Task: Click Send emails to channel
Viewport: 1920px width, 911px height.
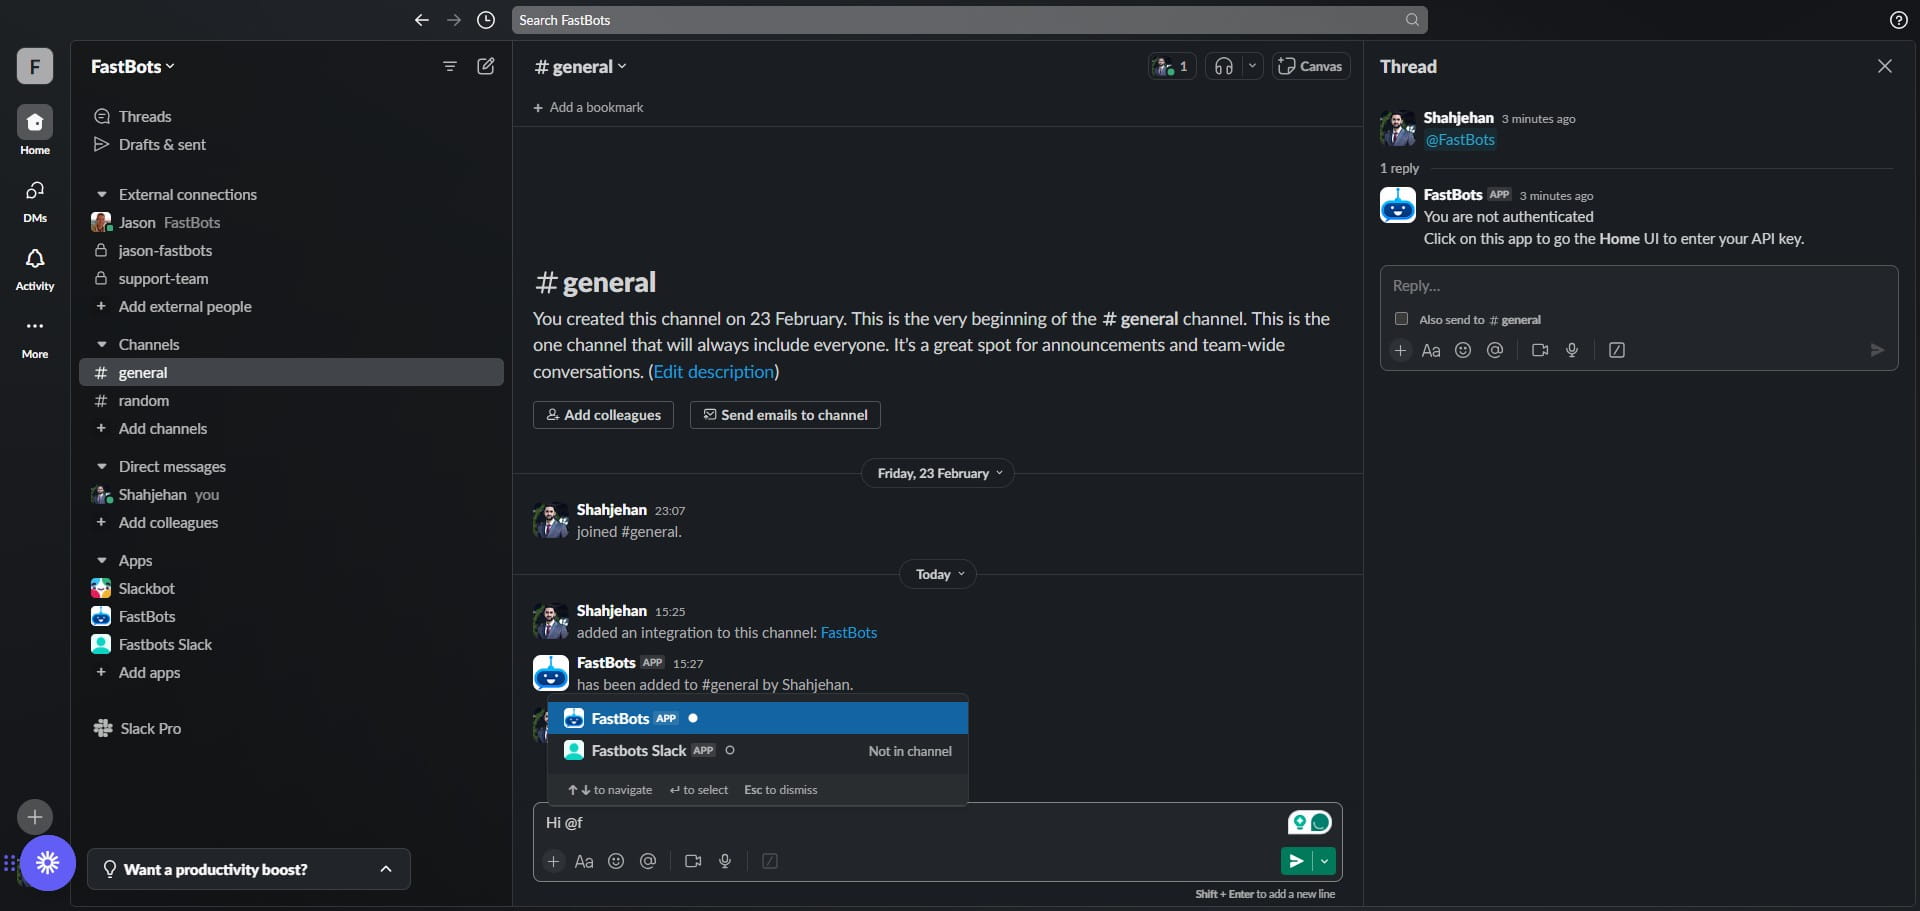Action: [785, 415]
